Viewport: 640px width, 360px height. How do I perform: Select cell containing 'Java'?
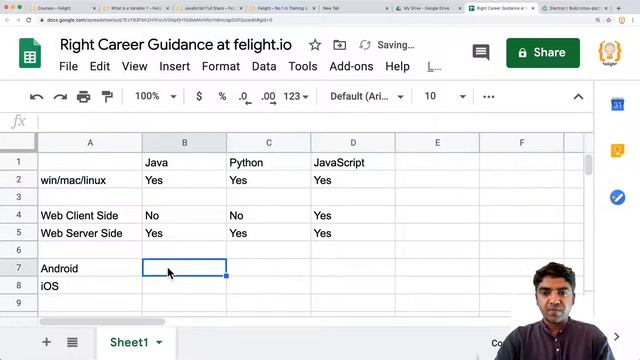coord(184,162)
